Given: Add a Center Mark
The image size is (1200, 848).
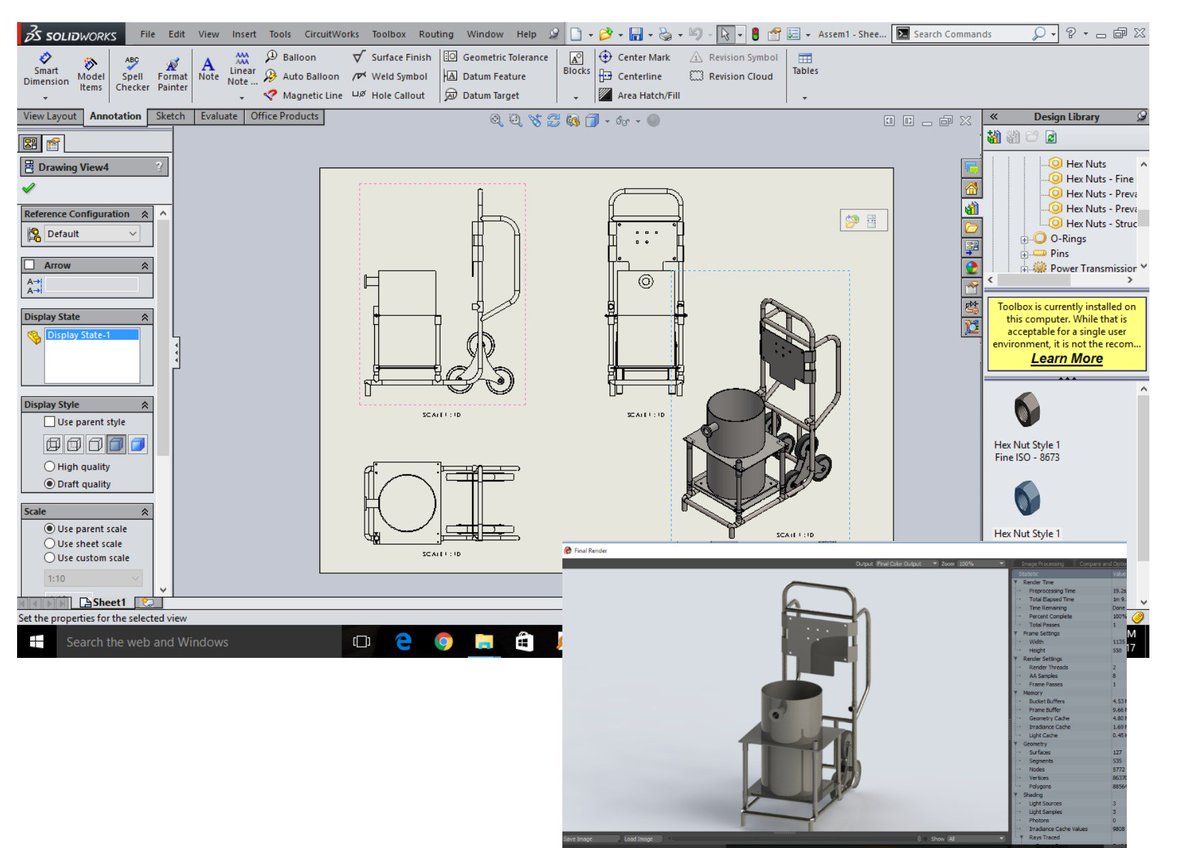Looking at the screenshot, I should (634, 57).
